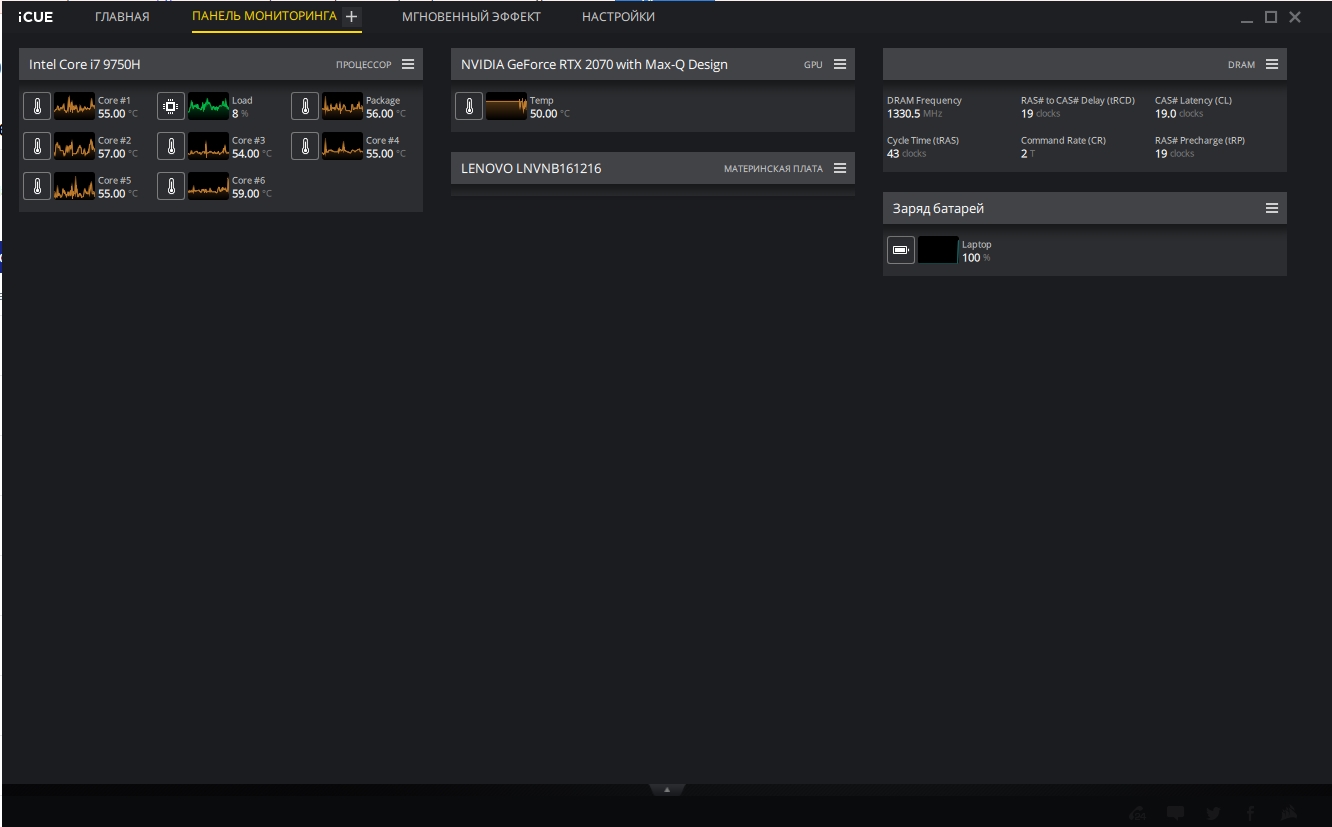Click the МАТЕРИНСКАЯ ПЛАТА label

(x=773, y=169)
